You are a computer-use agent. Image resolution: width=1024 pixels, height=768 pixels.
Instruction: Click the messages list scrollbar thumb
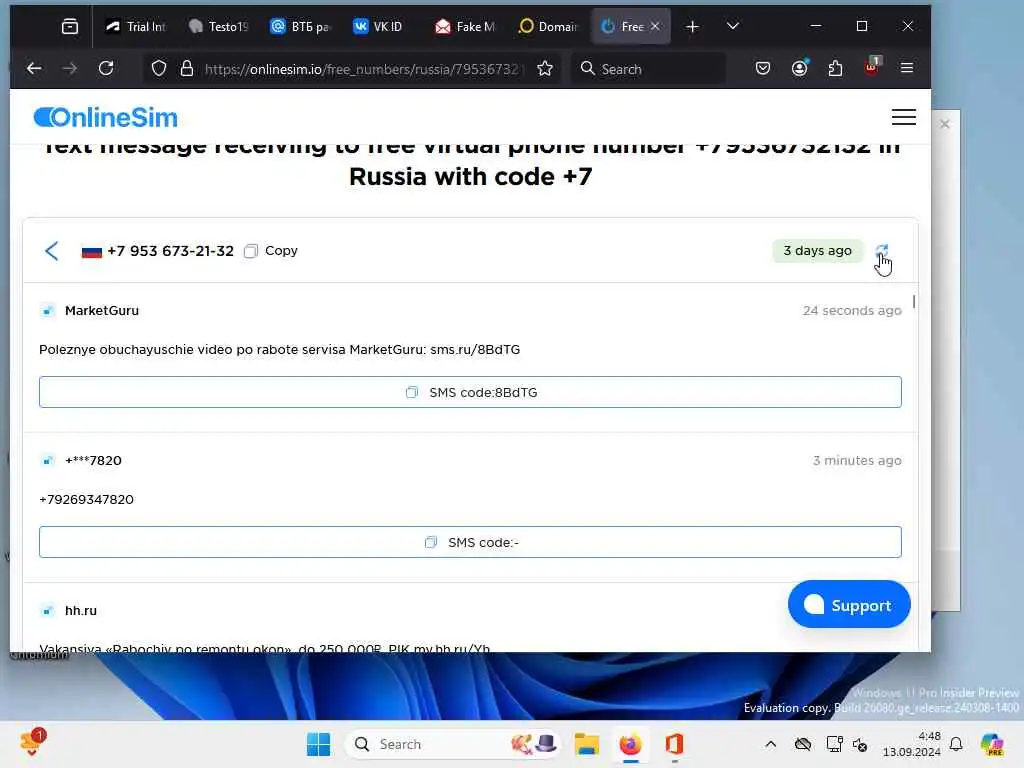tap(914, 302)
